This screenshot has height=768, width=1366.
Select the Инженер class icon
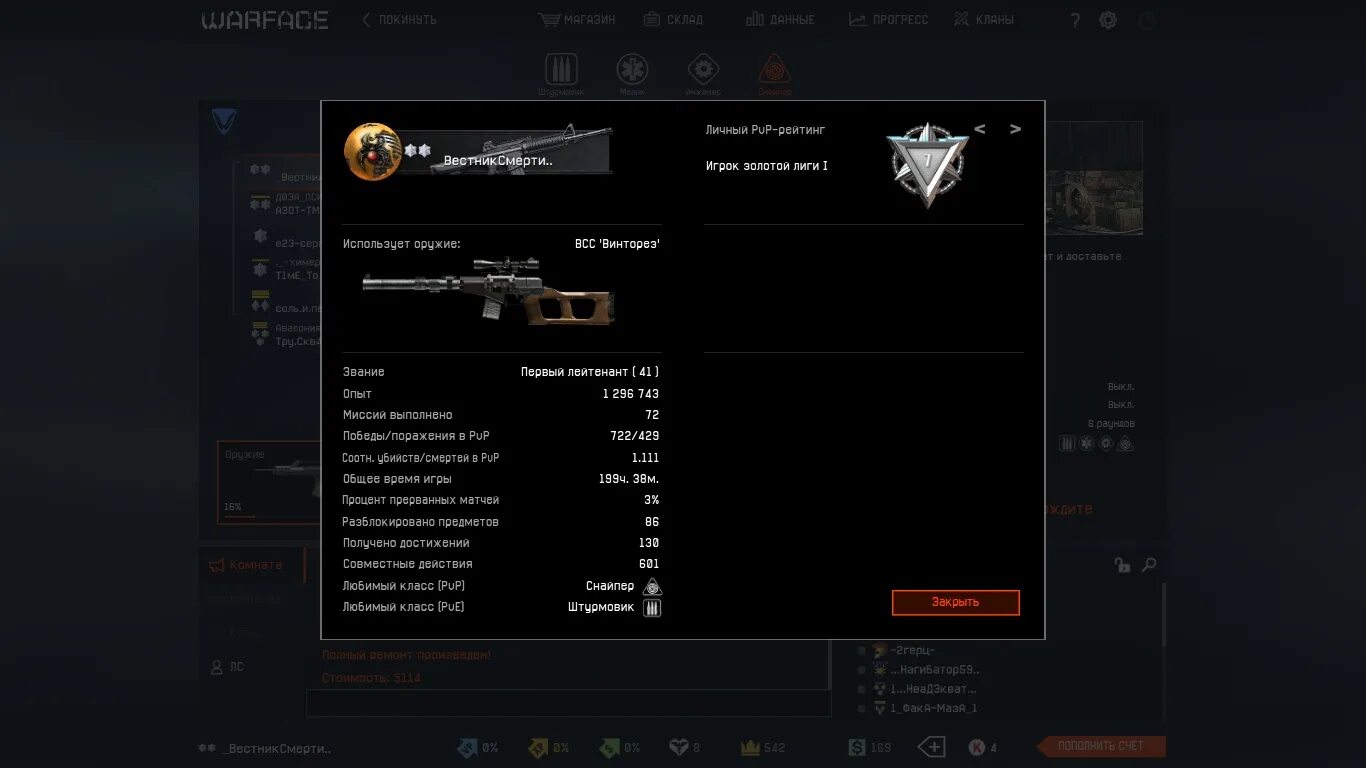[x=703, y=70]
